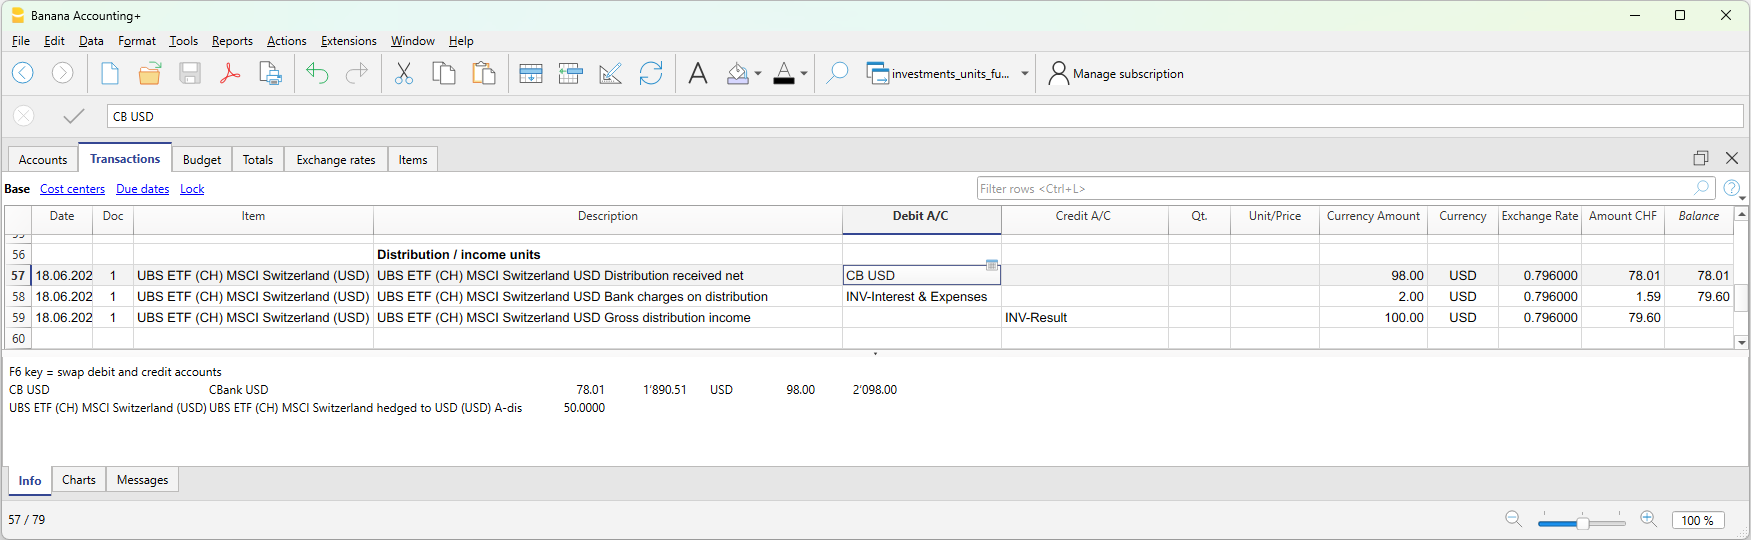Open the help question mark icon

click(x=1732, y=188)
